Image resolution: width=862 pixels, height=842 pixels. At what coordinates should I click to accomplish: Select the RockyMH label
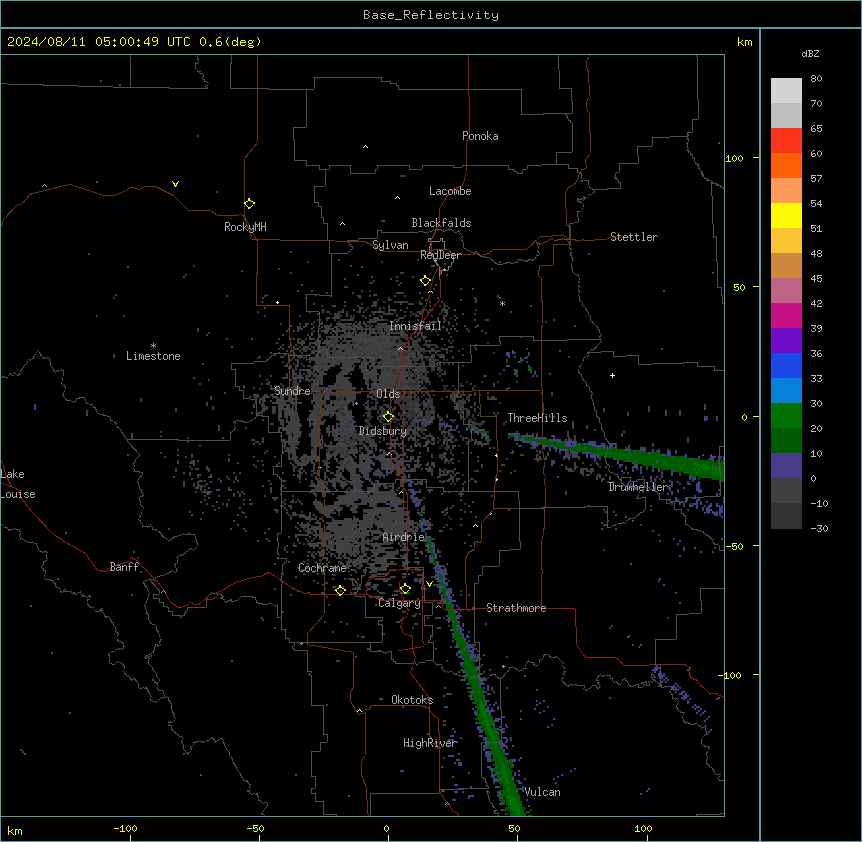click(x=245, y=227)
